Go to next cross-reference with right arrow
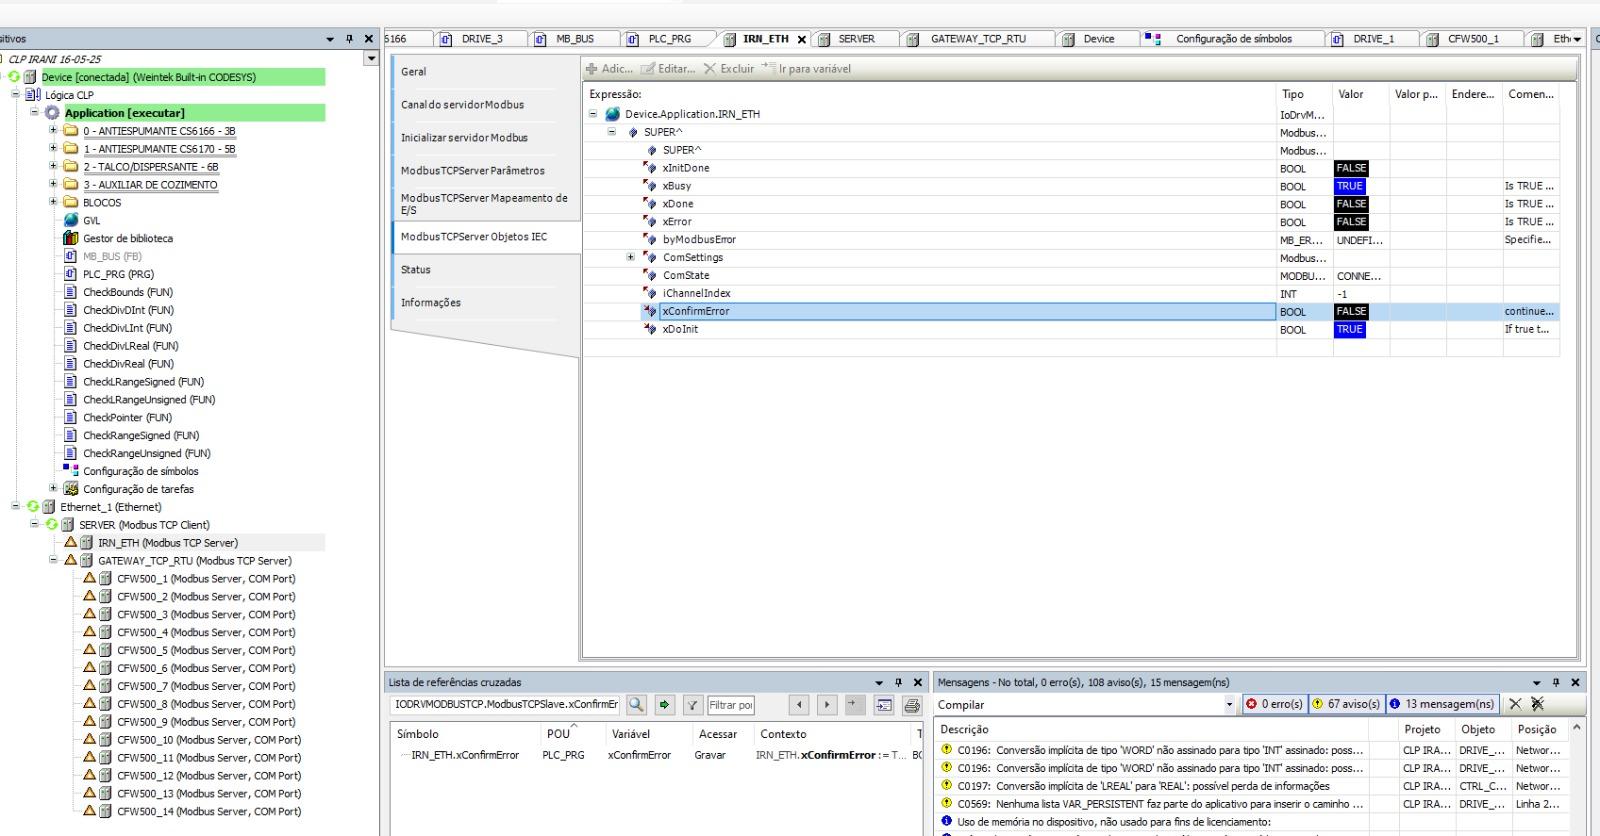 click(x=827, y=705)
